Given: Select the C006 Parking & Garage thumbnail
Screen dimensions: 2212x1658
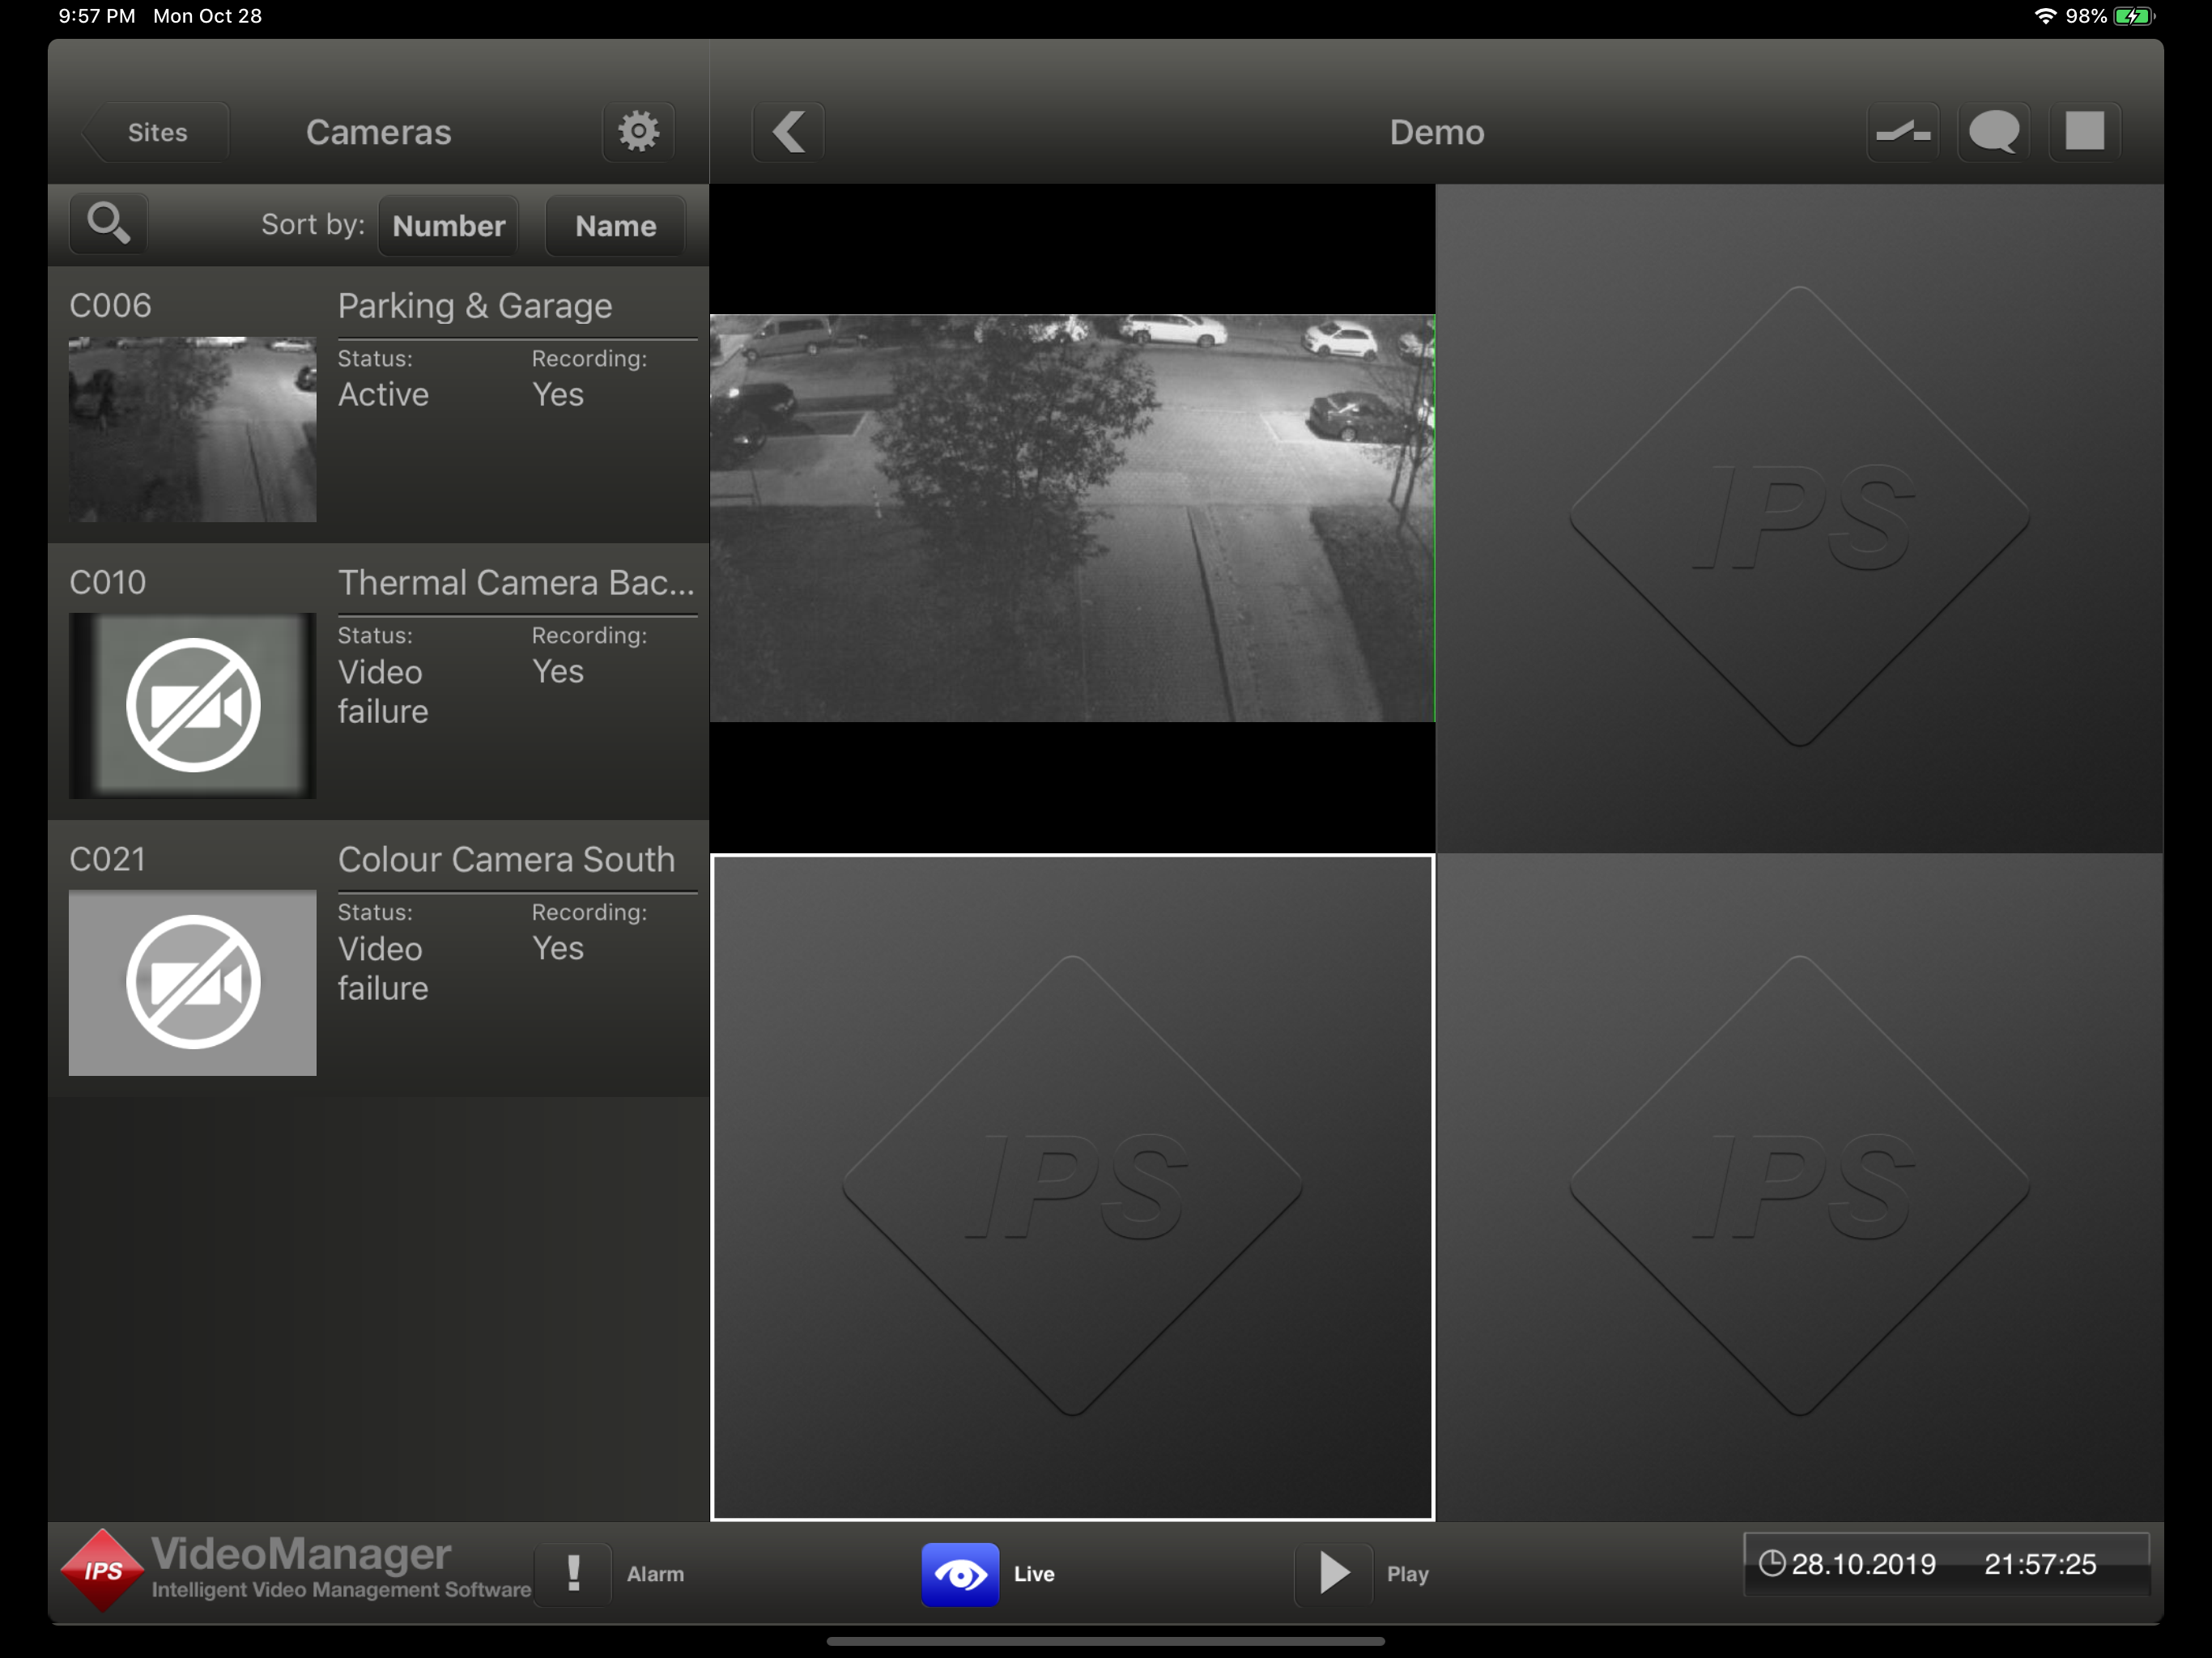Looking at the screenshot, I should (192, 429).
